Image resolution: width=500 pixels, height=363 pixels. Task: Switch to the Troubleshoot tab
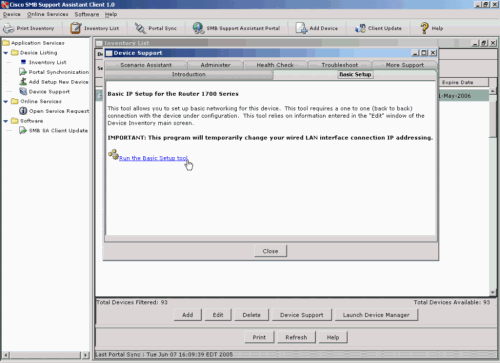340,65
